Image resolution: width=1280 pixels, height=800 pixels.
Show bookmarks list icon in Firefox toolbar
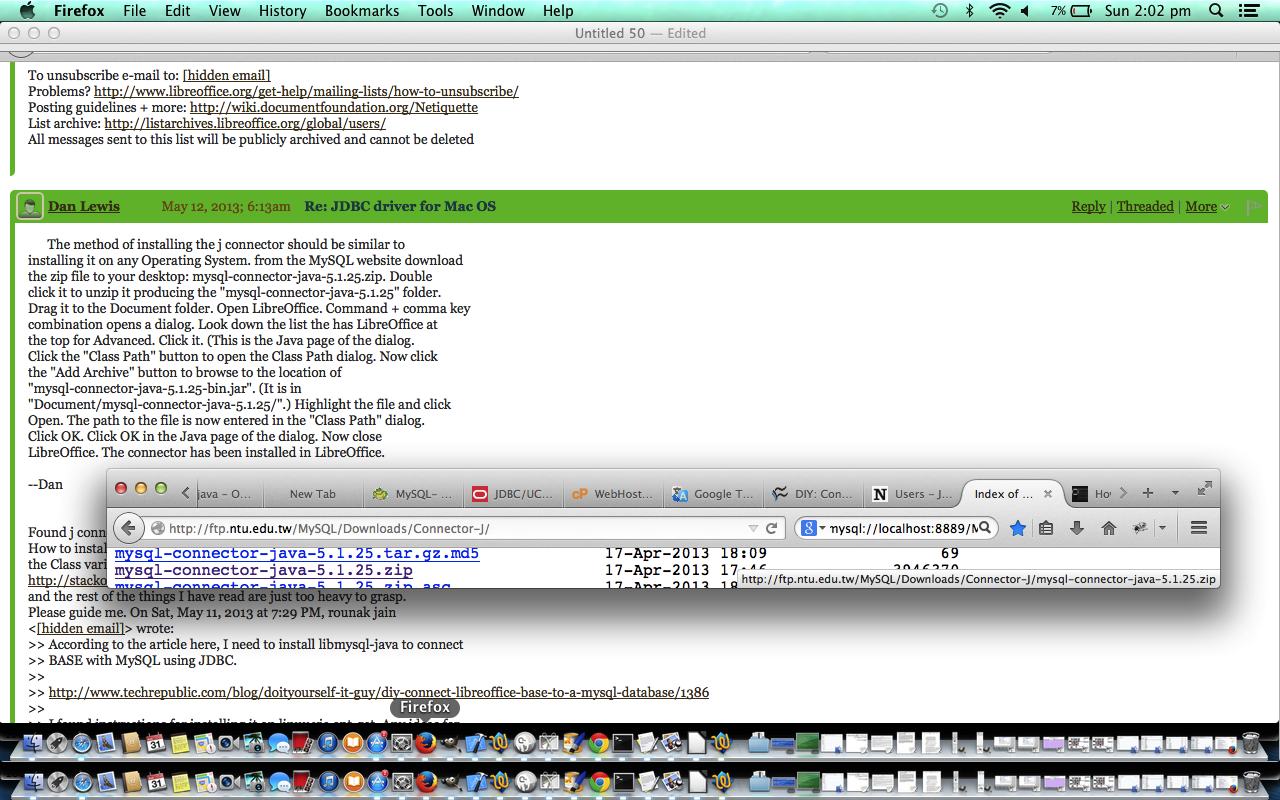coord(1046,528)
